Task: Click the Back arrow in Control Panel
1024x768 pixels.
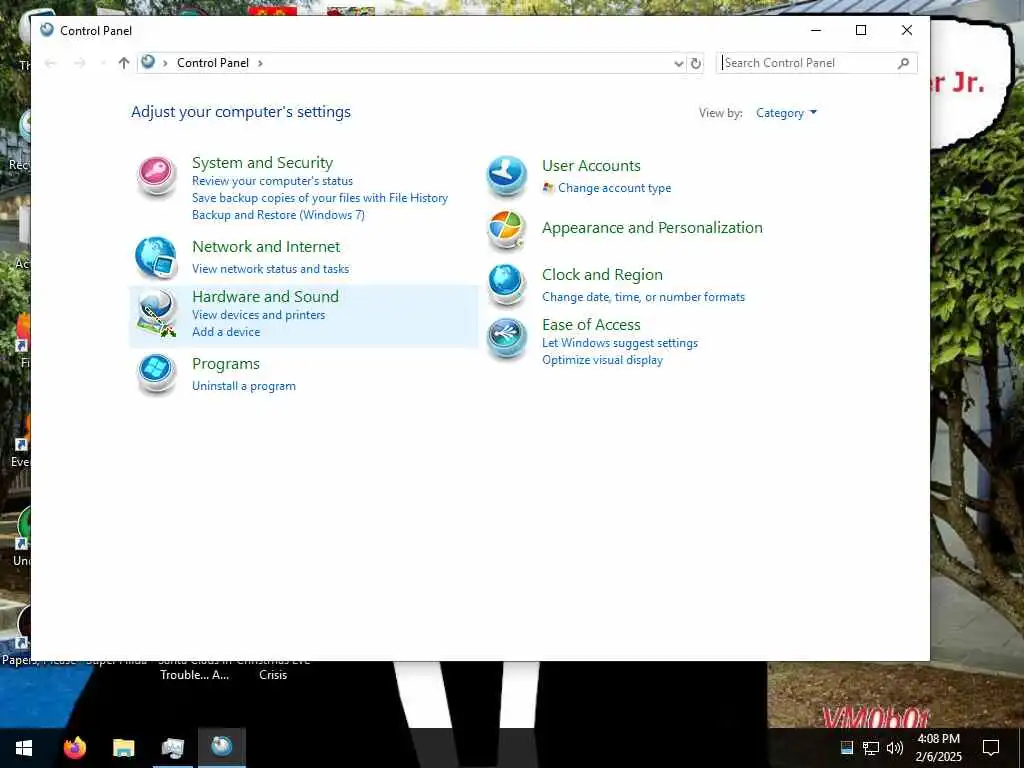Action: pos(50,63)
